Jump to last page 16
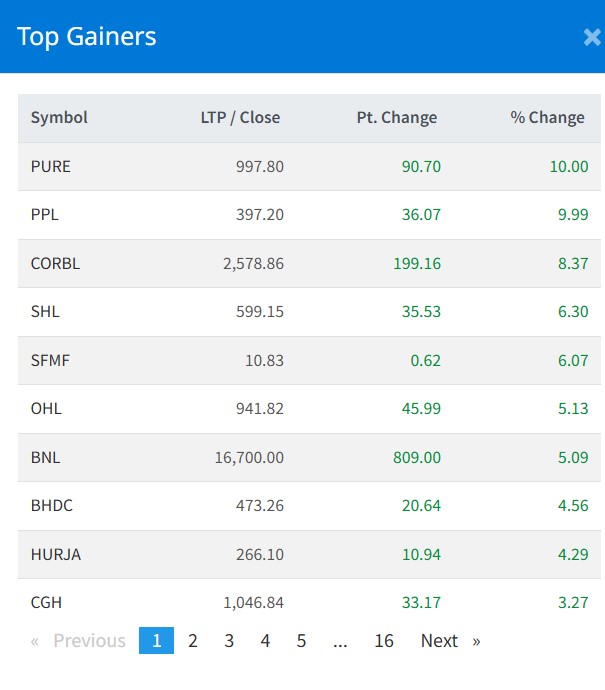Screen dimensions: 605x690 point(384,641)
